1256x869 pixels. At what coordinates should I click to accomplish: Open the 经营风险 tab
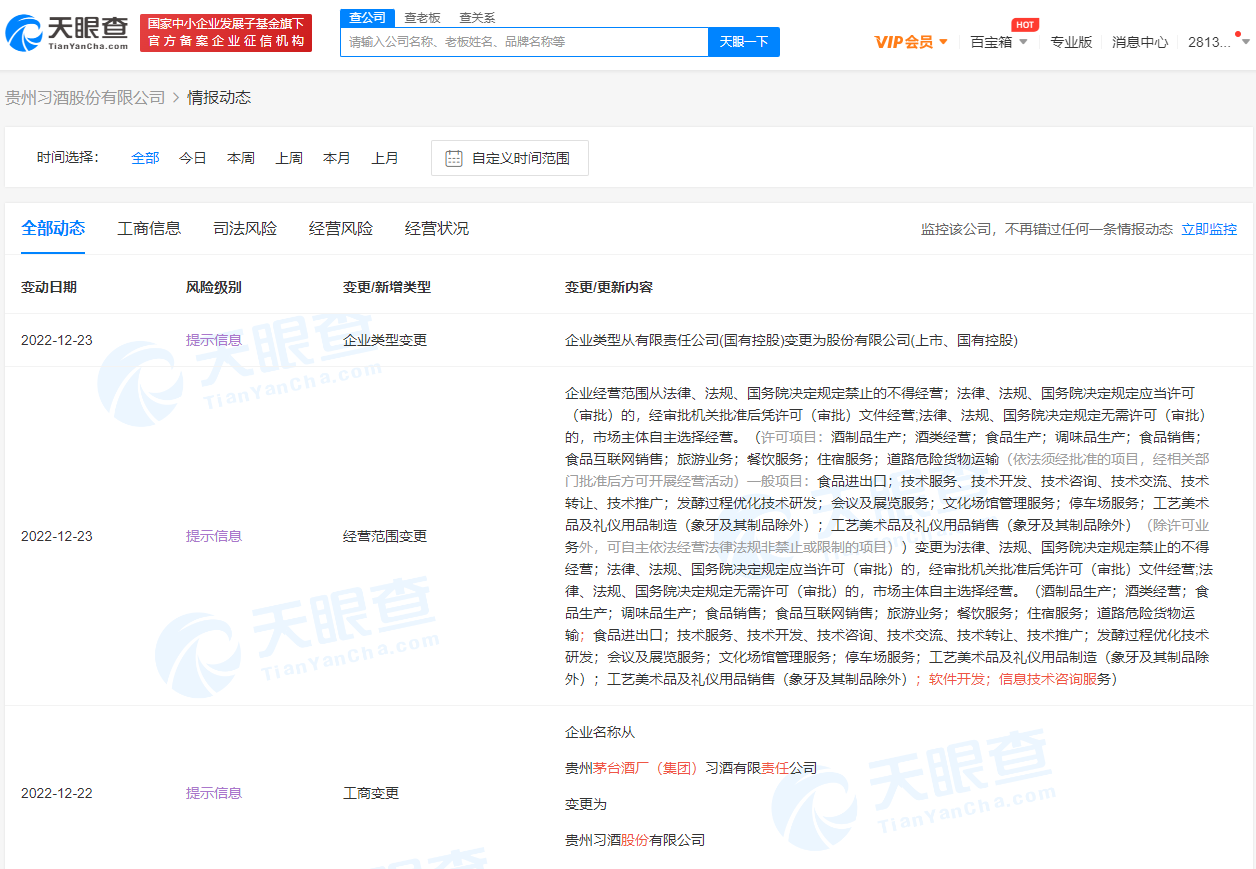(341, 228)
